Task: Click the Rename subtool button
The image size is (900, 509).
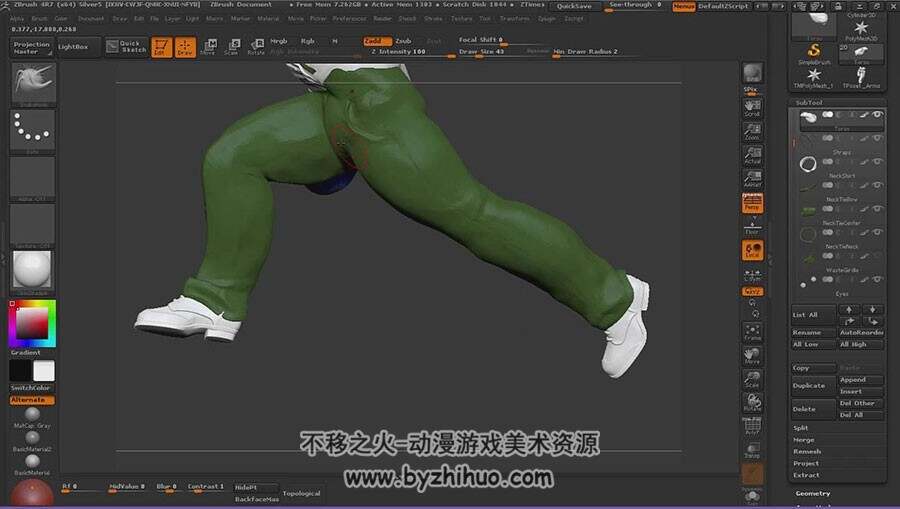Action: pos(813,333)
